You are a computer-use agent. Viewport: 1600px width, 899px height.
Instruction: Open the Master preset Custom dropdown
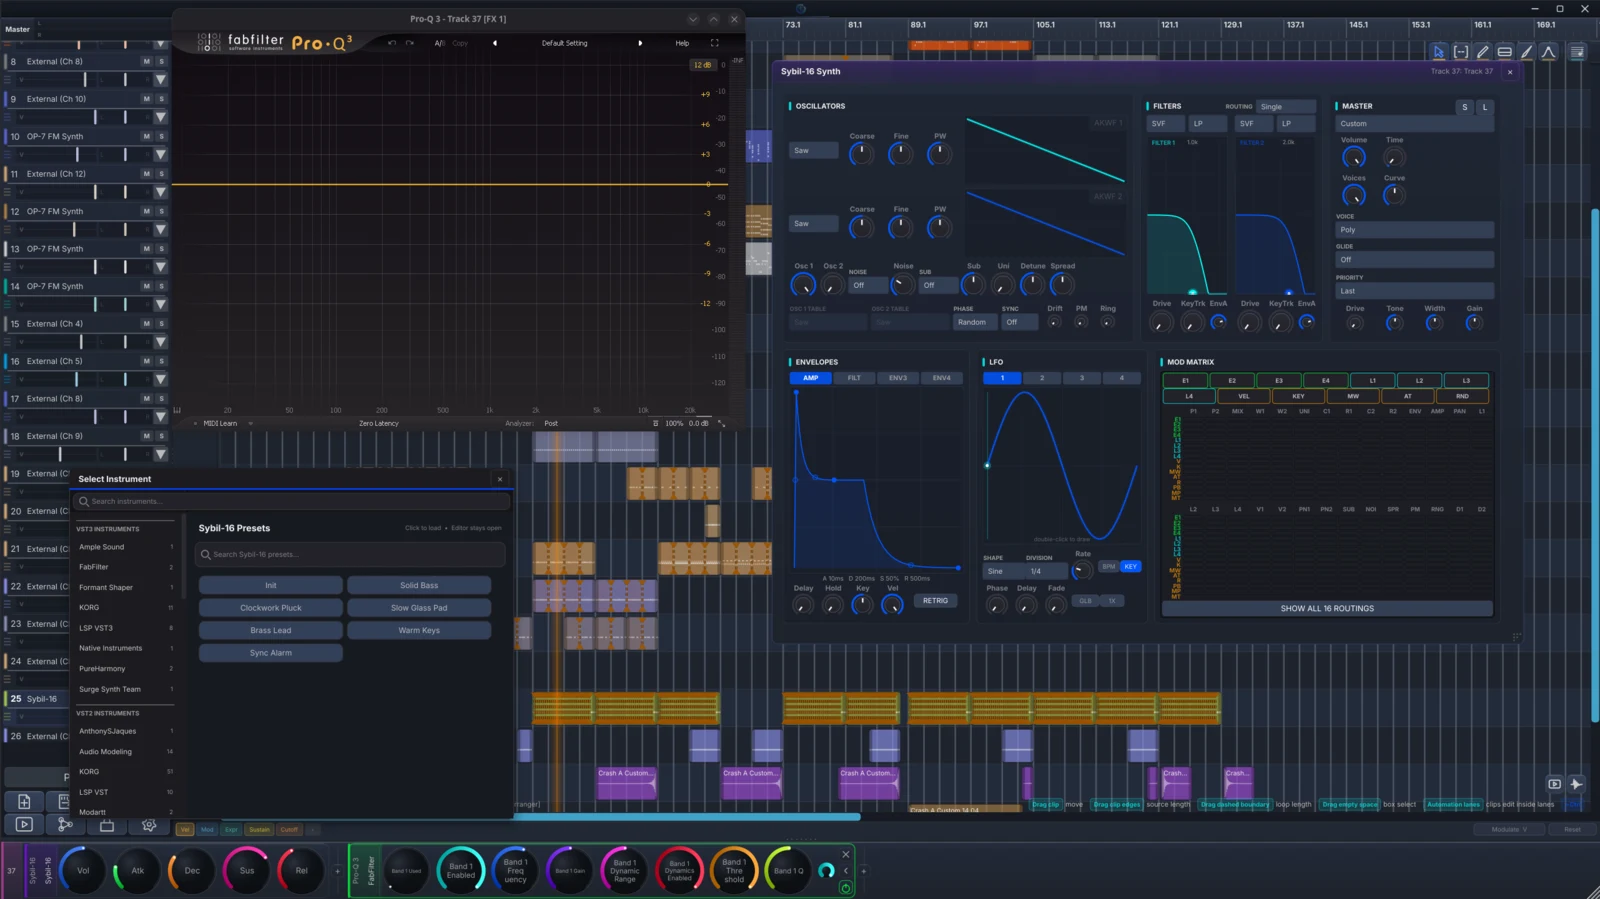pyautogui.click(x=1414, y=124)
